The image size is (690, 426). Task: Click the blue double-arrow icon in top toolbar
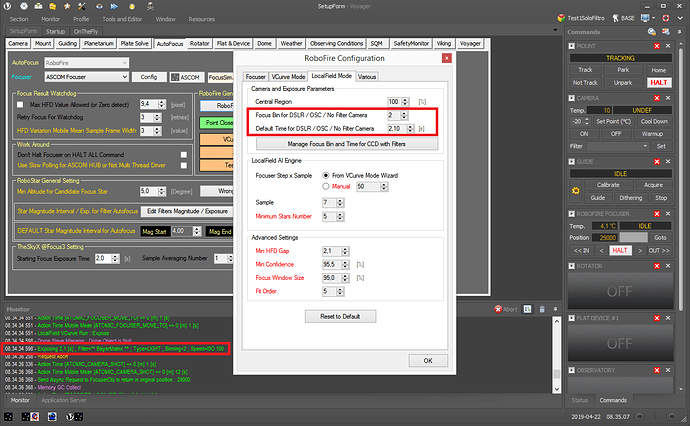[114, 6]
